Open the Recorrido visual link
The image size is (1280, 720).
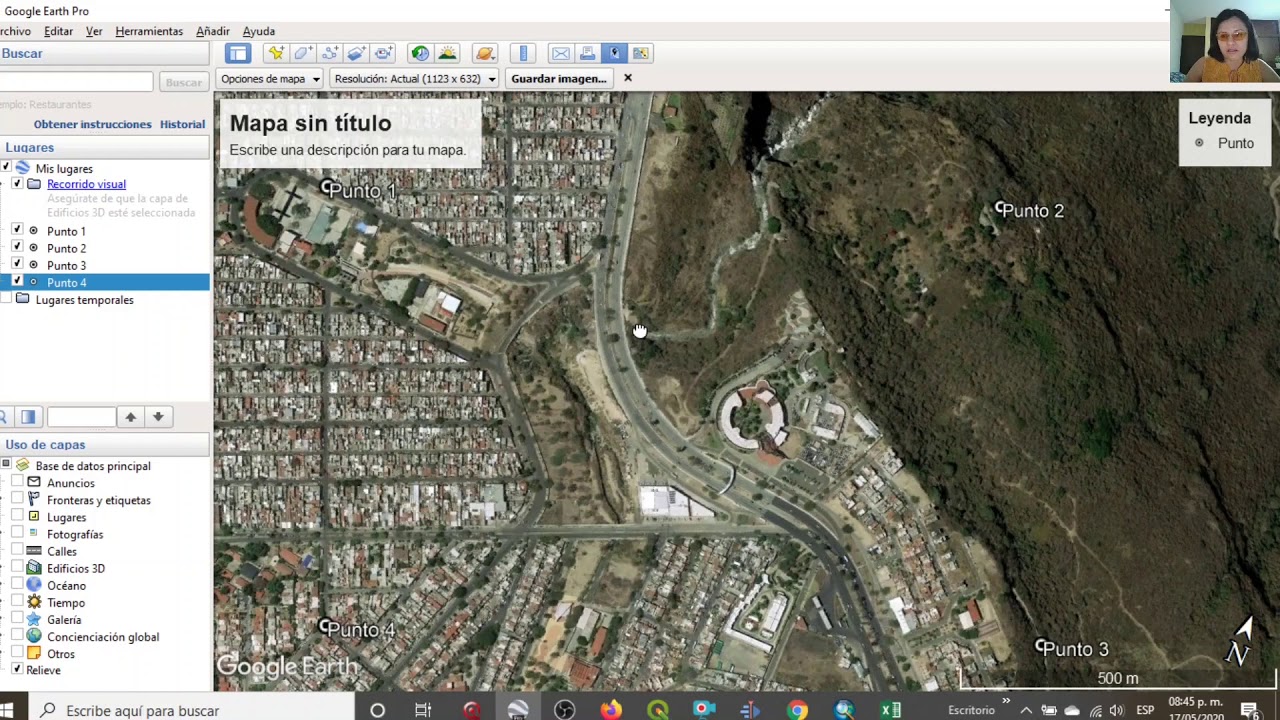(86, 184)
